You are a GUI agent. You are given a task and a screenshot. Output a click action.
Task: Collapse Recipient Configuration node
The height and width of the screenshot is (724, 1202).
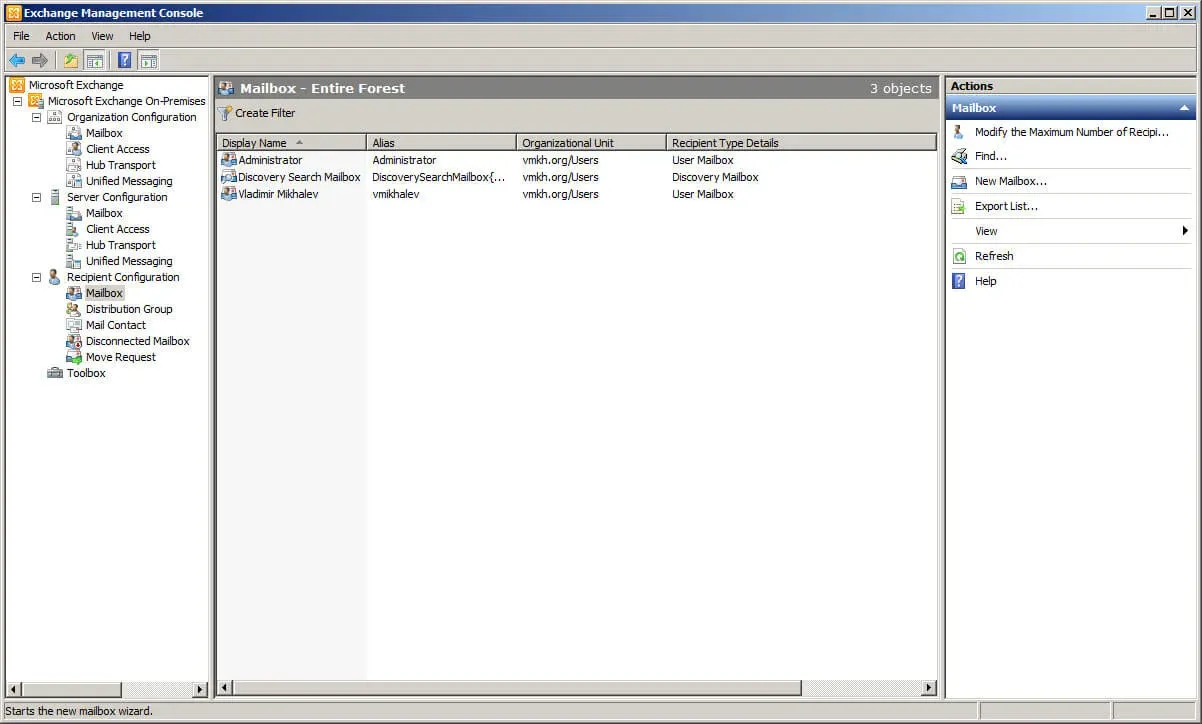36,277
